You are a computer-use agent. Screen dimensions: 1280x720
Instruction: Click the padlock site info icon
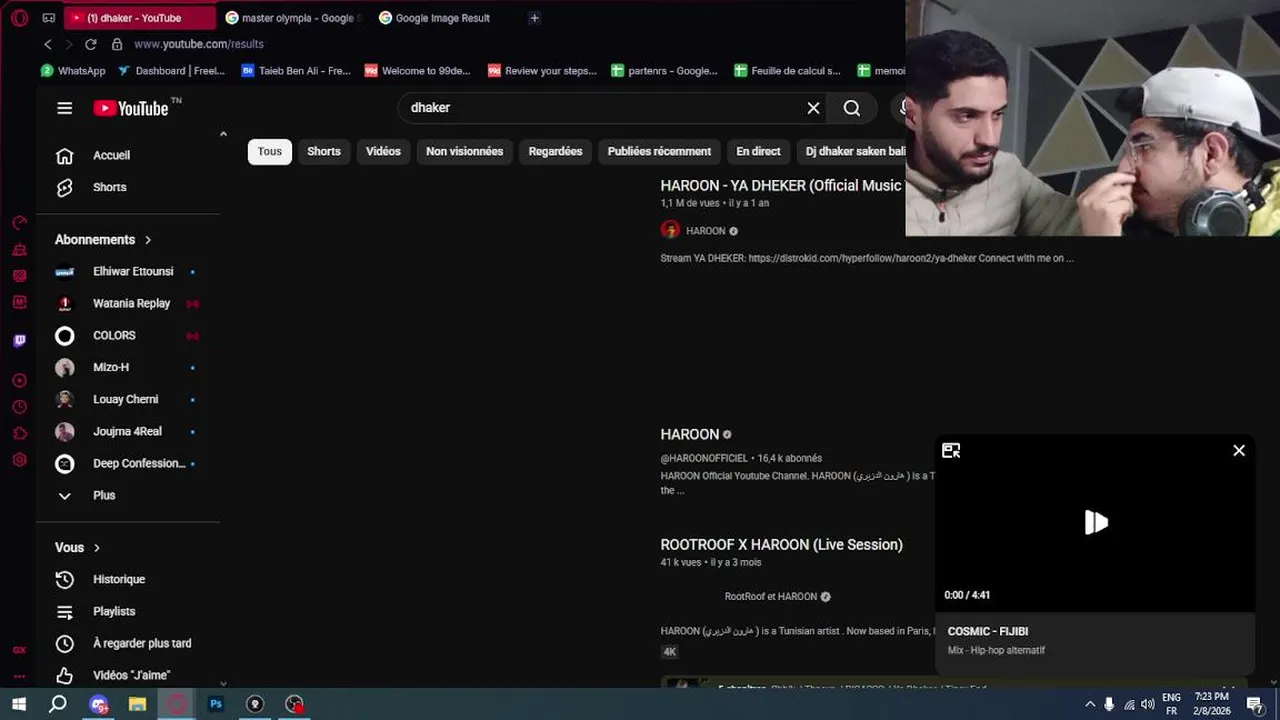[x=117, y=44]
